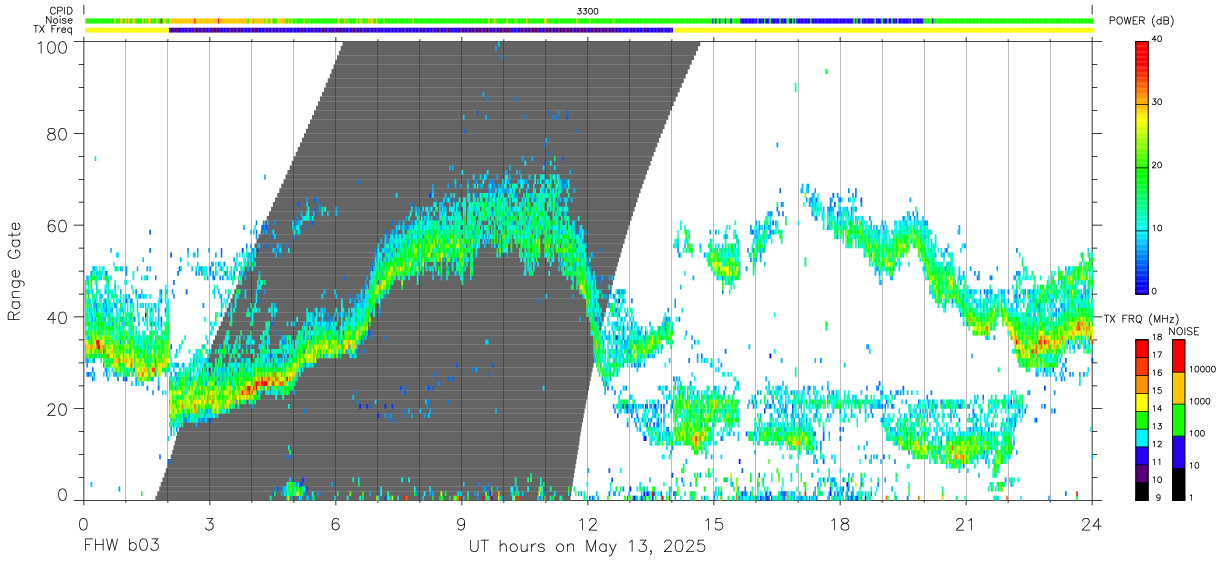Click the x-axis tick label '18'
This screenshot has width=1228, height=567.
pyautogui.click(x=840, y=522)
